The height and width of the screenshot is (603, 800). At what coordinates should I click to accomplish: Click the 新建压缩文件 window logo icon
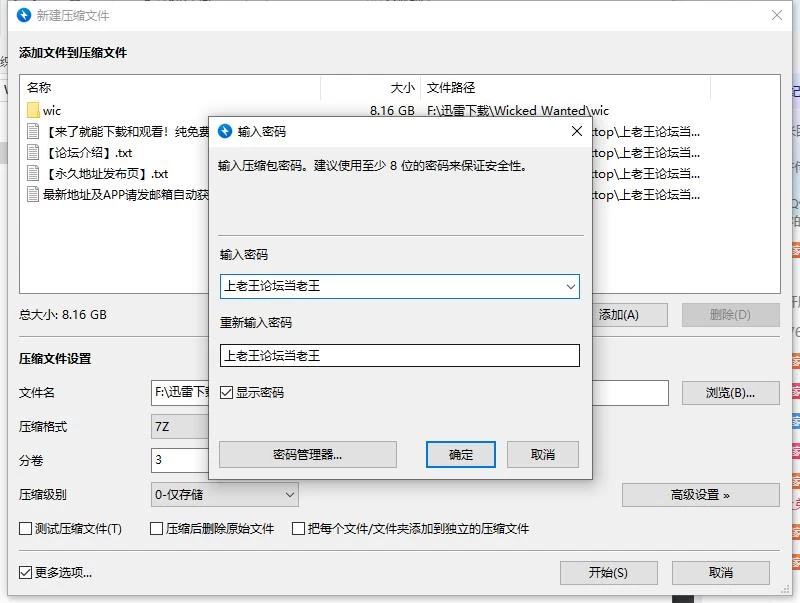(x=24, y=15)
